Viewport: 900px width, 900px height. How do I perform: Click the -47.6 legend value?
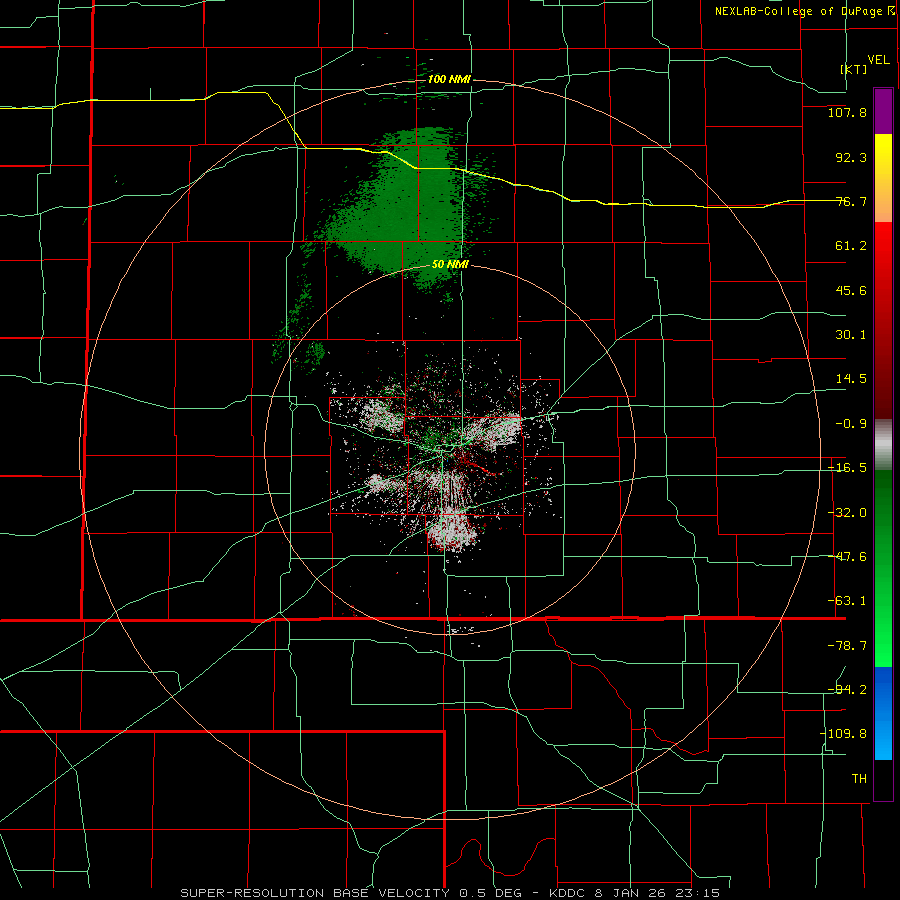847,557
